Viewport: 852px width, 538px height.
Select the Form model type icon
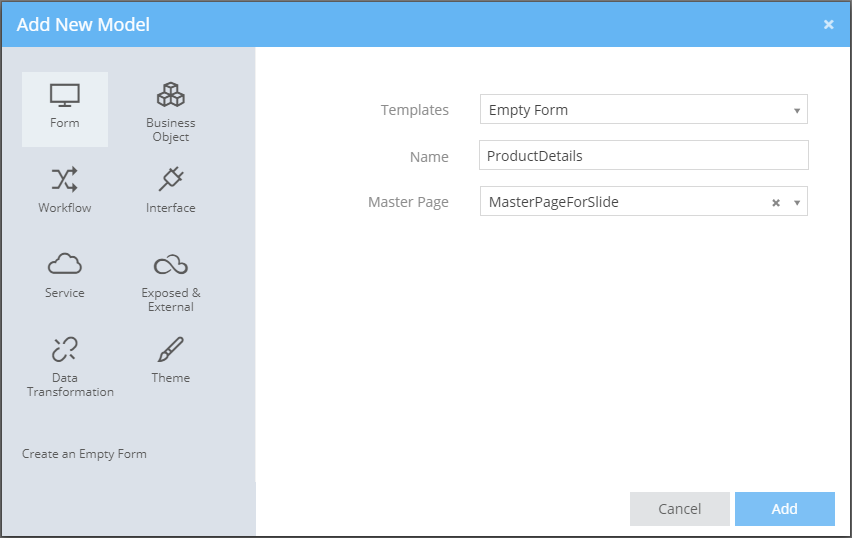pyautogui.click(x=65, y=97)
